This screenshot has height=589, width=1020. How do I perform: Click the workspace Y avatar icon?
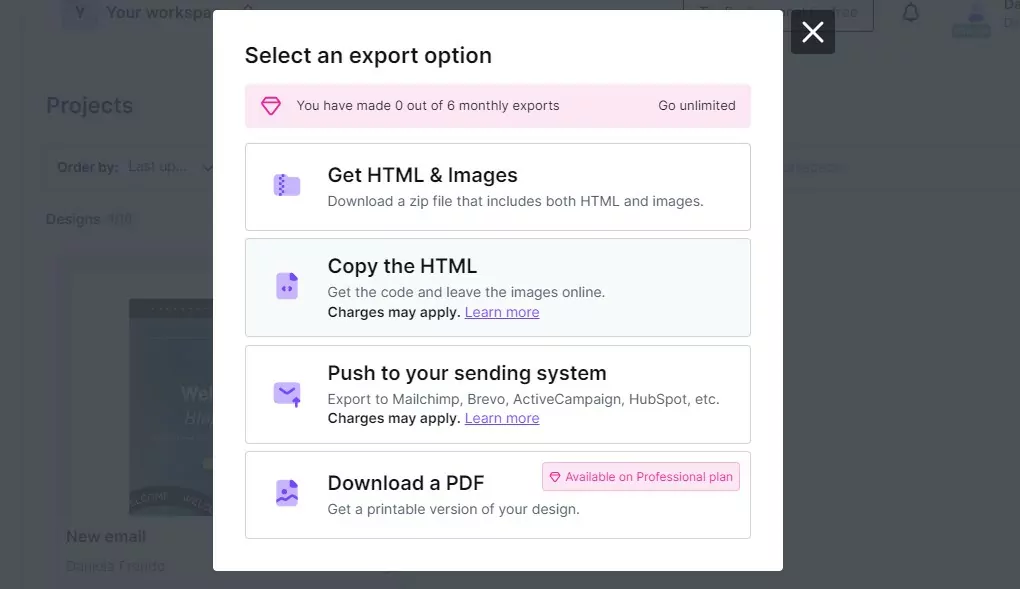point(80,13)
